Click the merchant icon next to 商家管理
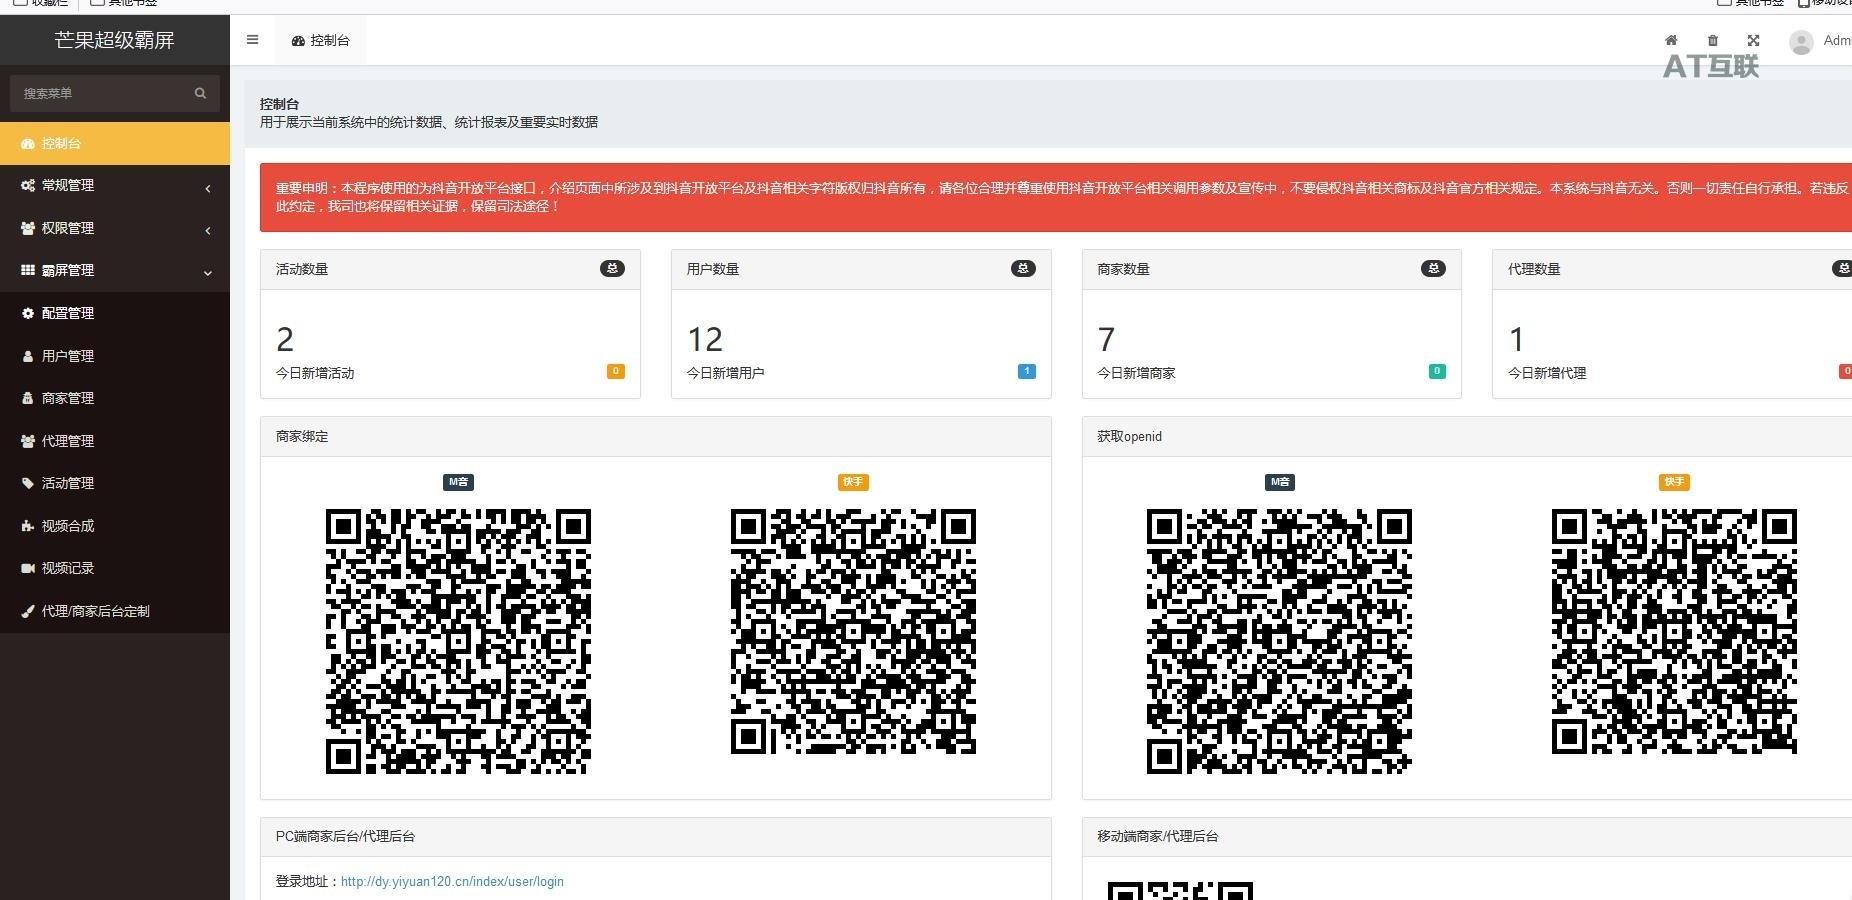 click(28, 399)
